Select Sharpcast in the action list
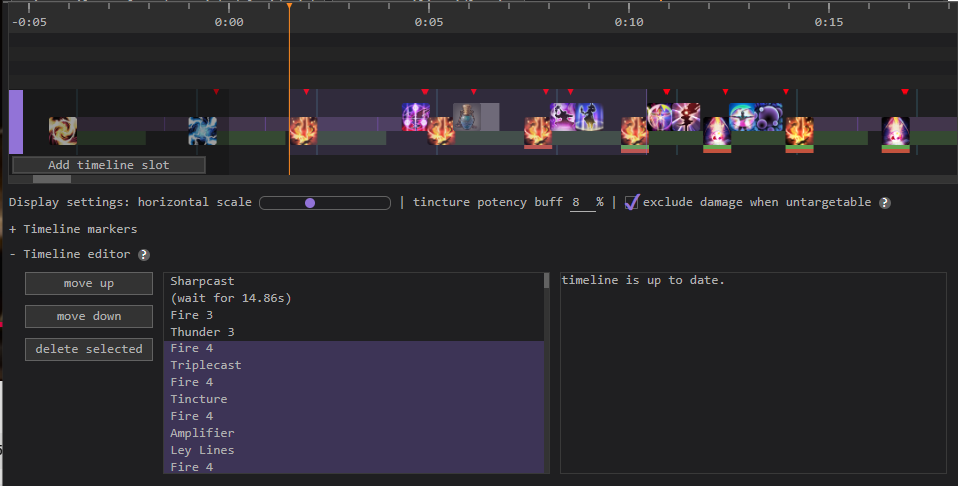Screen dimensions: 958x486 tap(202, 281)
